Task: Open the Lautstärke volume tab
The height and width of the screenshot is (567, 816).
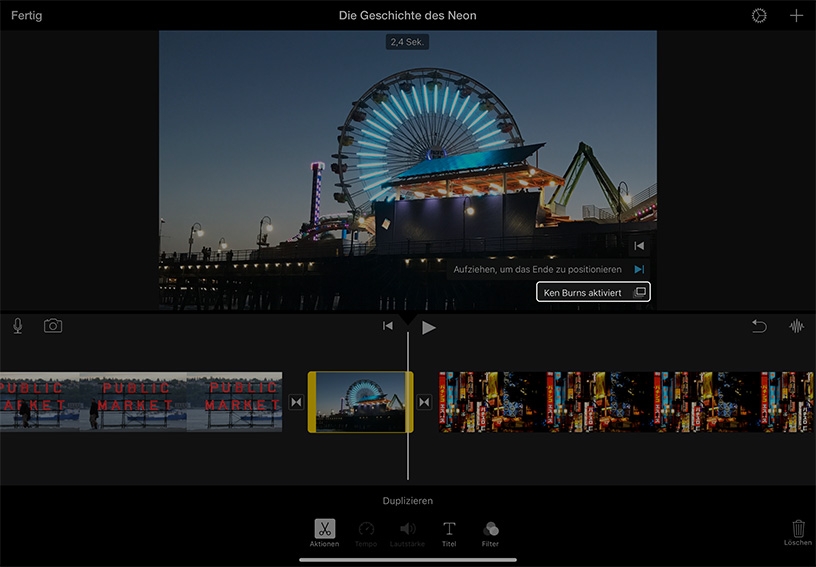Action: tap(407, 533)
